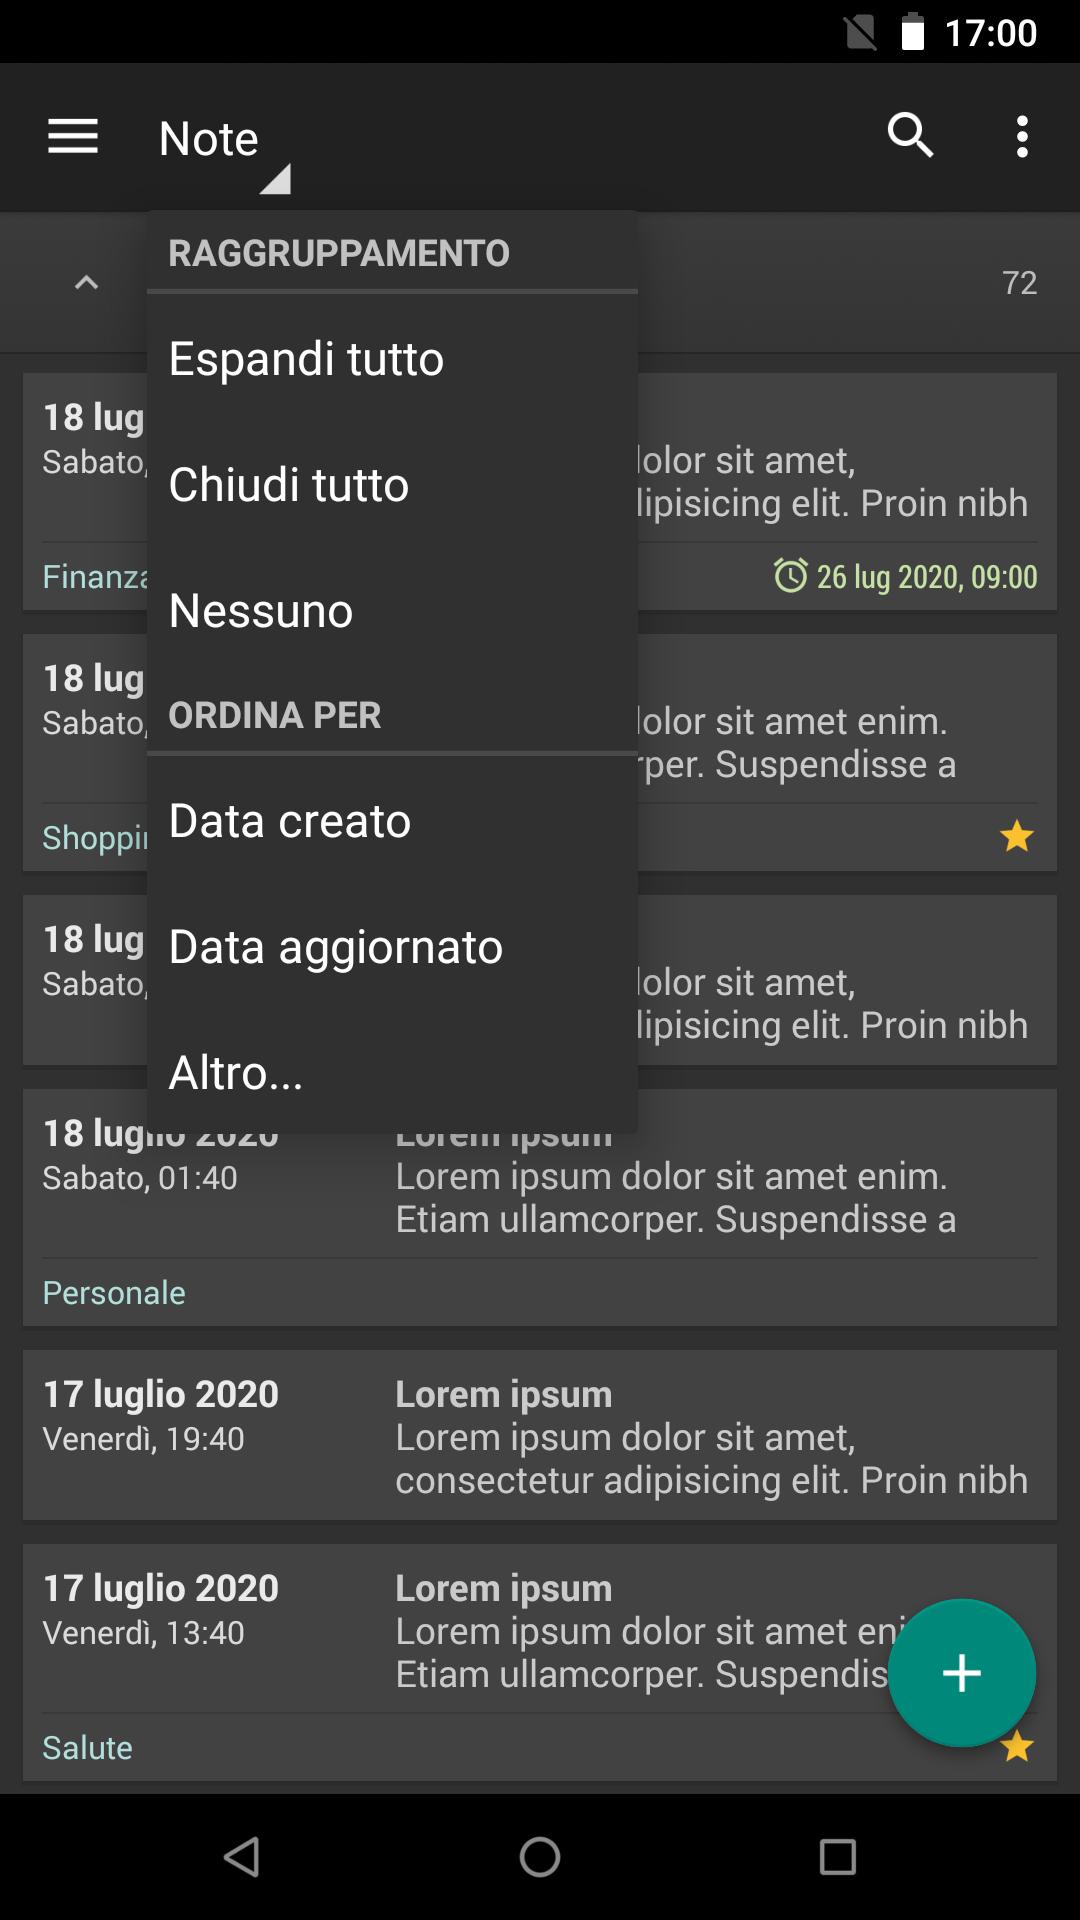Collapse the group using the chevron arrow

[87, 283]
